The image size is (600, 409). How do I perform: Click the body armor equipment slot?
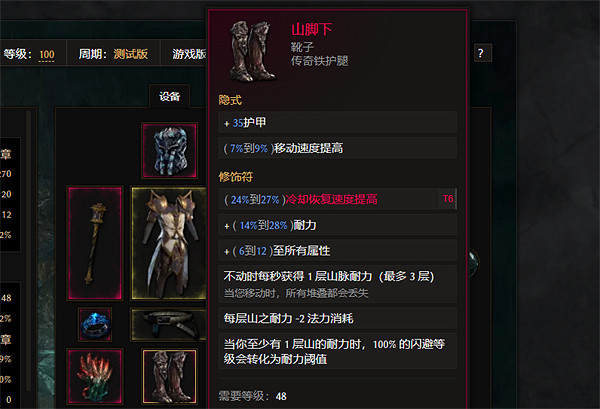[169, 243]
